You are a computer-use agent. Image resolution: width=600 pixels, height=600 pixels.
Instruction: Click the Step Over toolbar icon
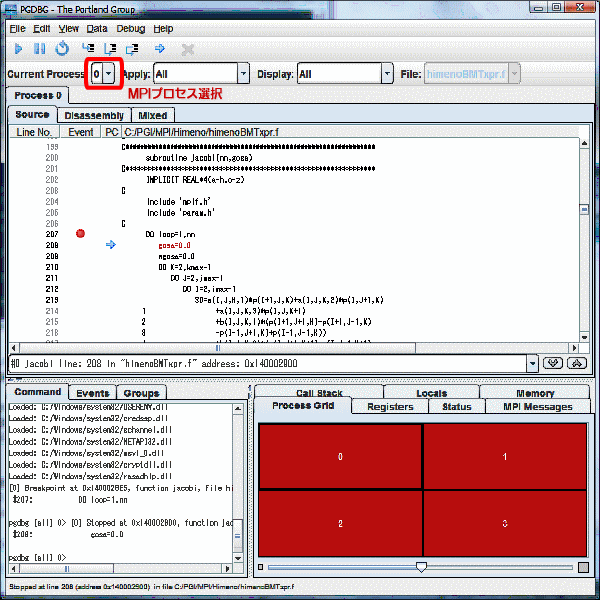pos(111,48)
